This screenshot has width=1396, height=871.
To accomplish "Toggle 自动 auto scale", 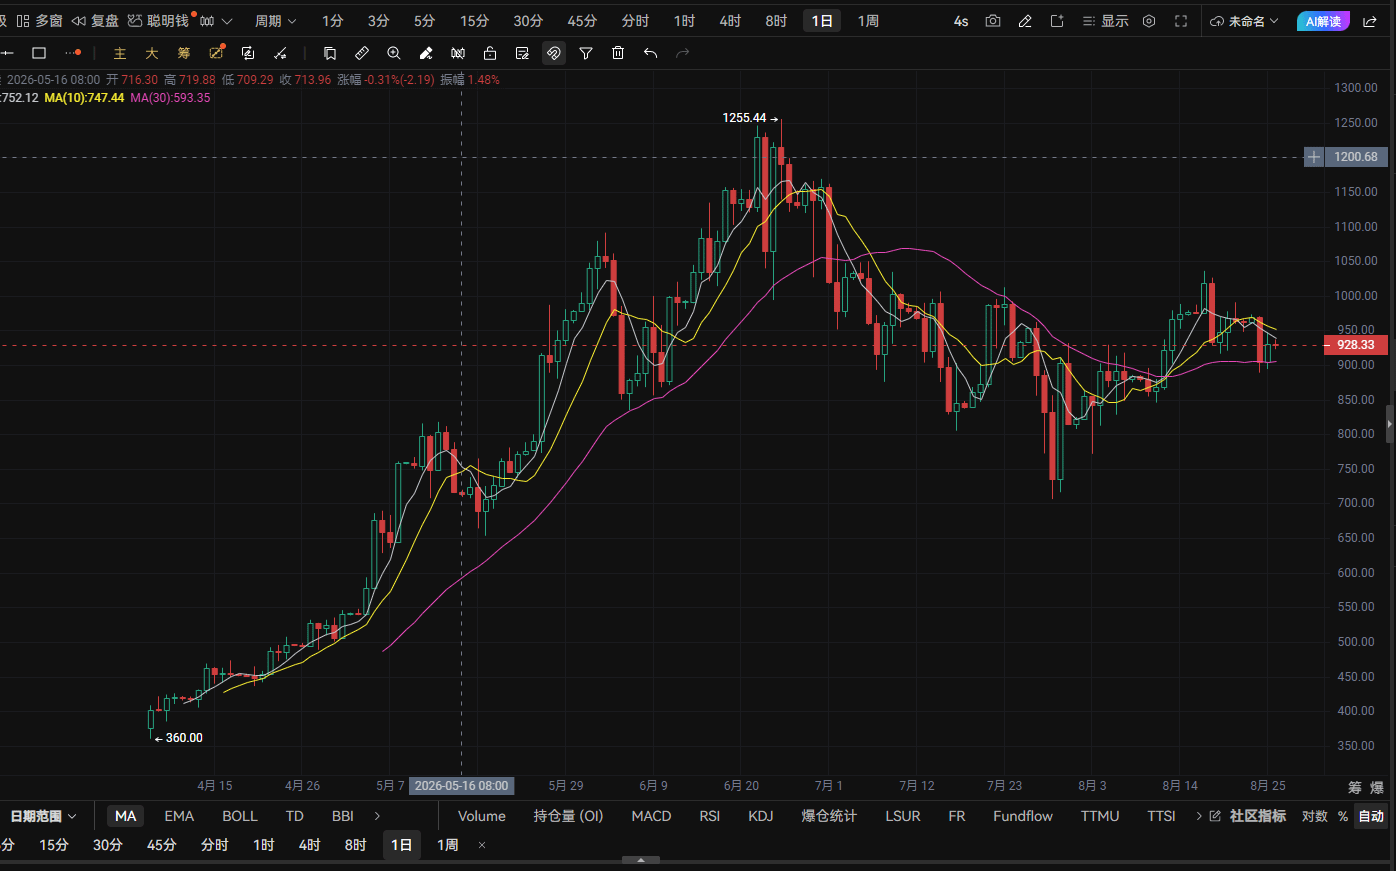I will [x=1371, y=816].
